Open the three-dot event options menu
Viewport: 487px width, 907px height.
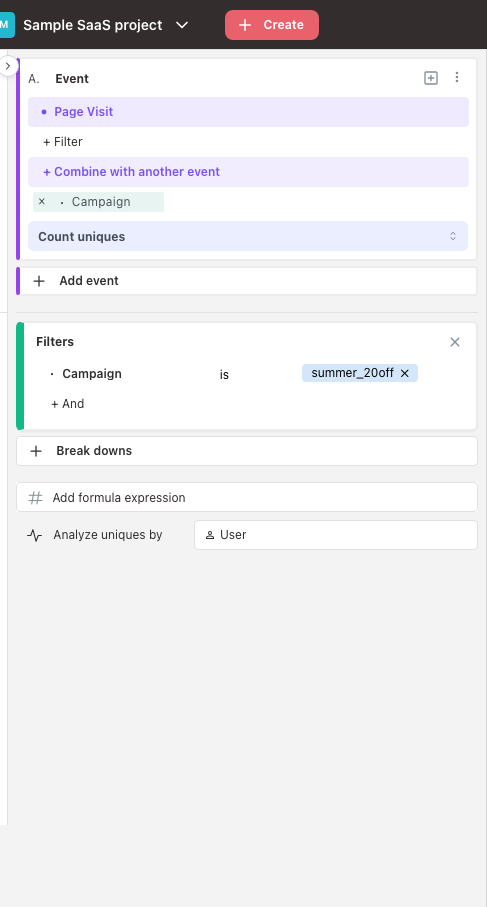point(457,77)
